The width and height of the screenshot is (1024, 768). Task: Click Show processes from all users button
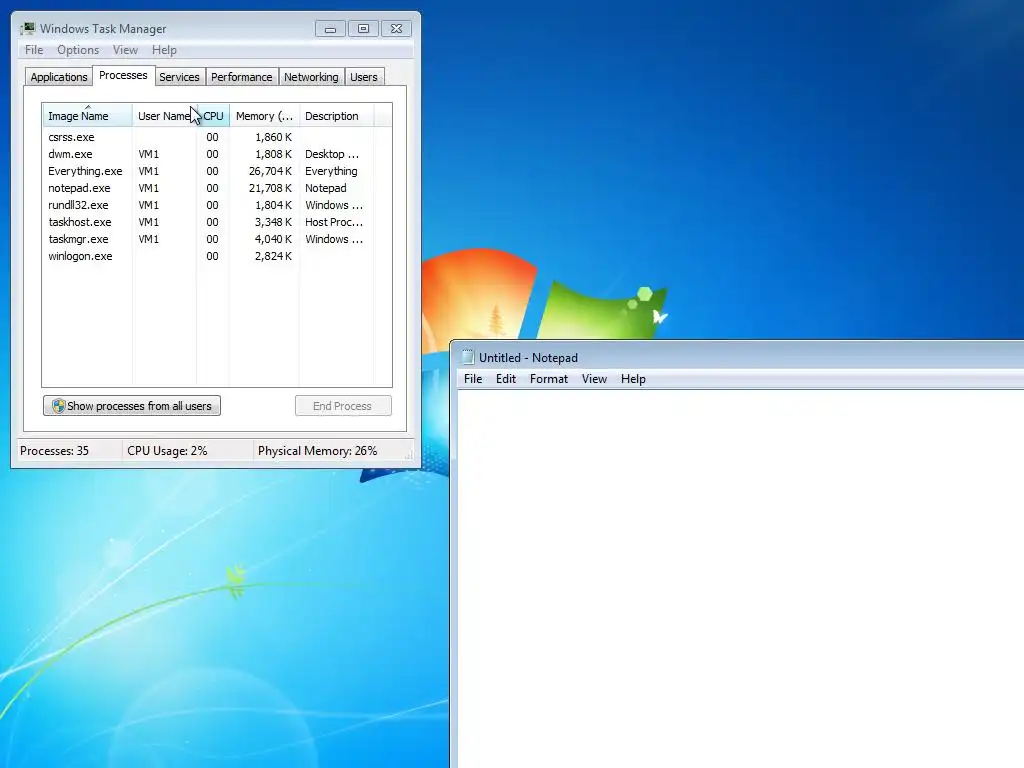pyautogui.click(x=132, y=406)
